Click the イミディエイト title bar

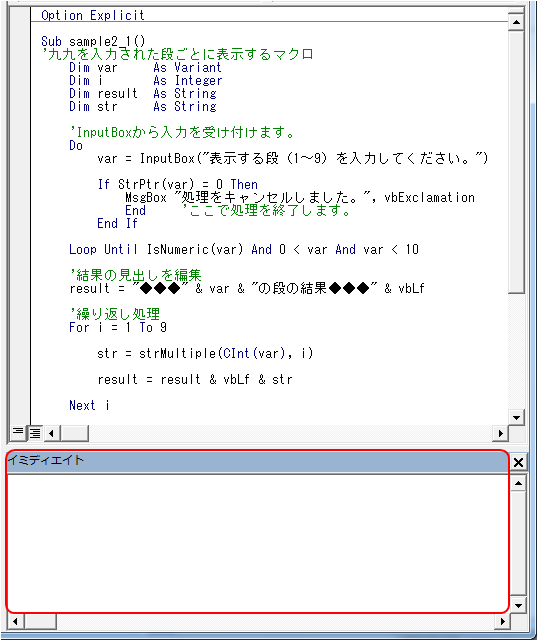tap(258, 461)
